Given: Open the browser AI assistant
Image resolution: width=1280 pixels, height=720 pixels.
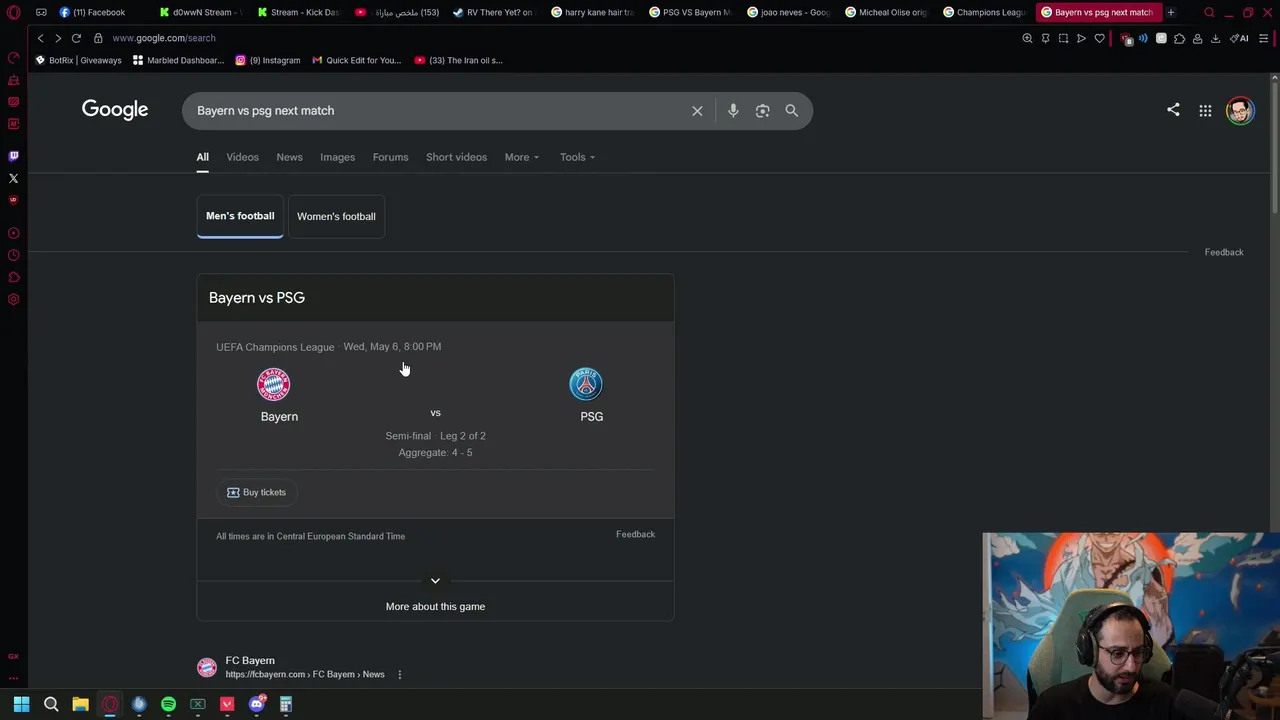Looking at the screenshot, I should tap(1240, 38).
